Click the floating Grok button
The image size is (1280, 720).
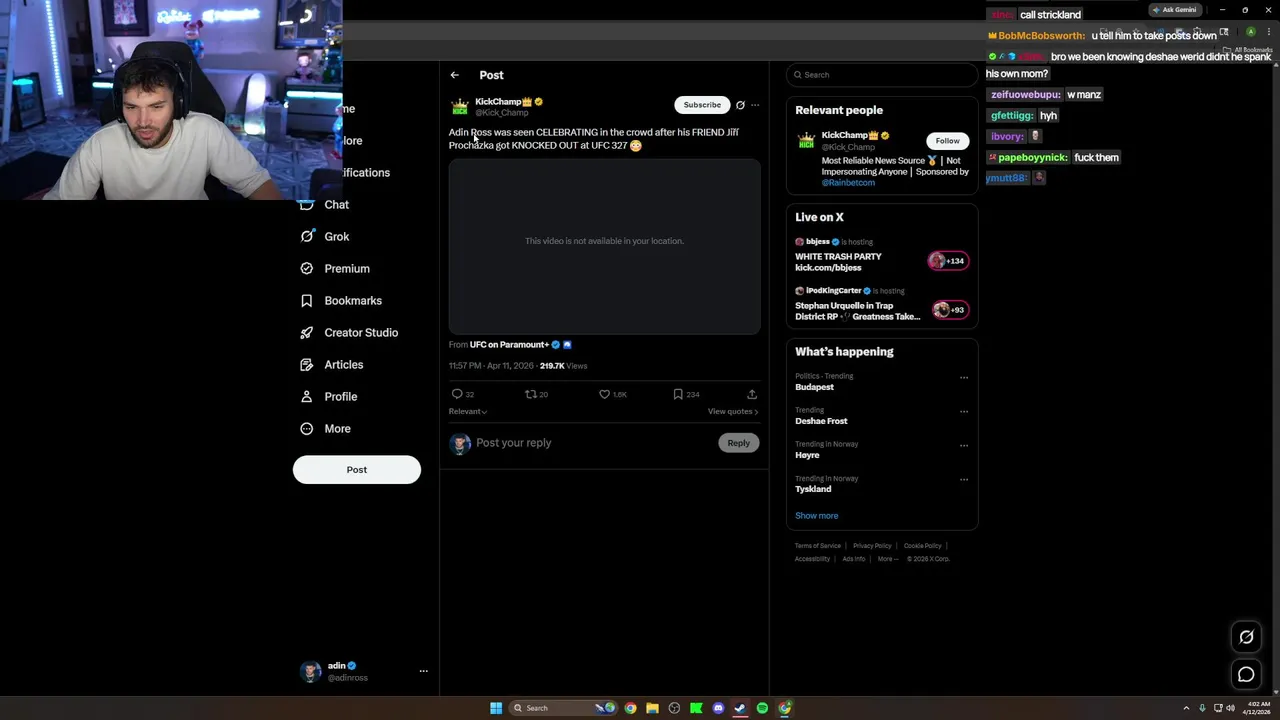pyautogui.click(x=1246, y=637)
